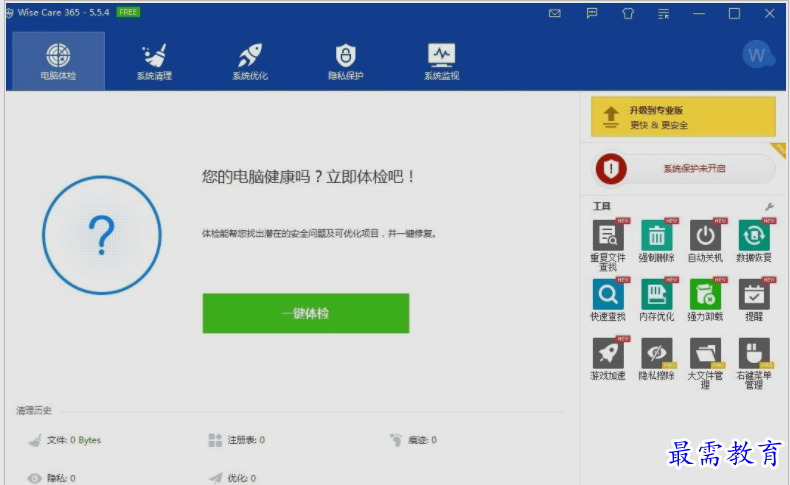Open the 自动关机 auto shutdown tool
This screenshot has height=485, width=790.
(705, 241)
